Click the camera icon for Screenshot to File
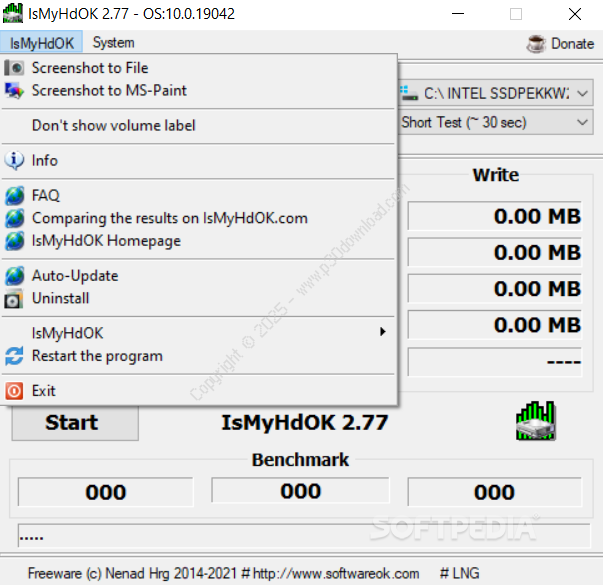 [x=14, y=68]
